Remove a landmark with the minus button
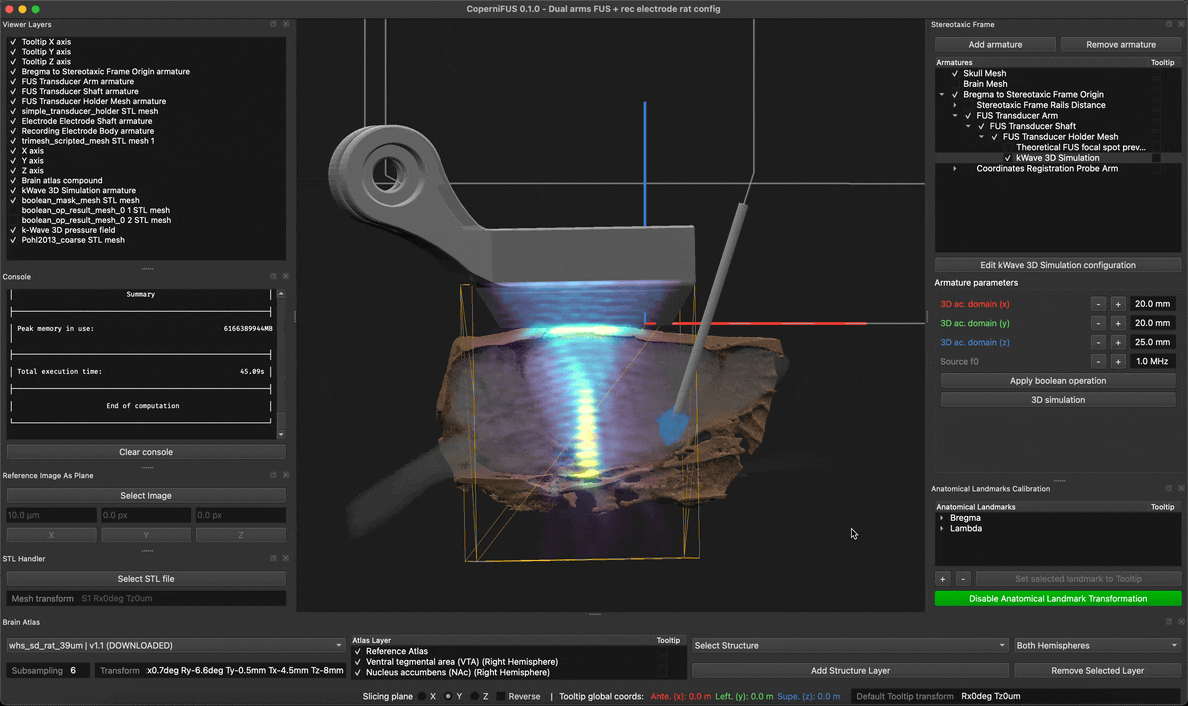 click(x=963, y=579)
